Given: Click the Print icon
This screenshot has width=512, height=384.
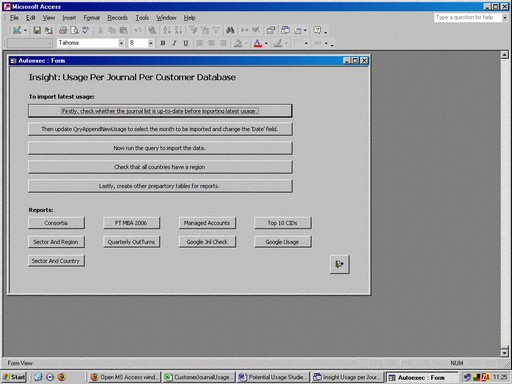Looking at the screenshot, I should tap(63, 30).
